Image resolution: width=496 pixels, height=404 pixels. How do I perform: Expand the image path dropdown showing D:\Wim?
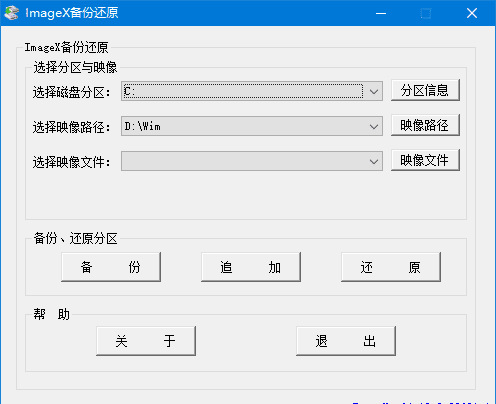pyautogui.click(x=252, y=126)
